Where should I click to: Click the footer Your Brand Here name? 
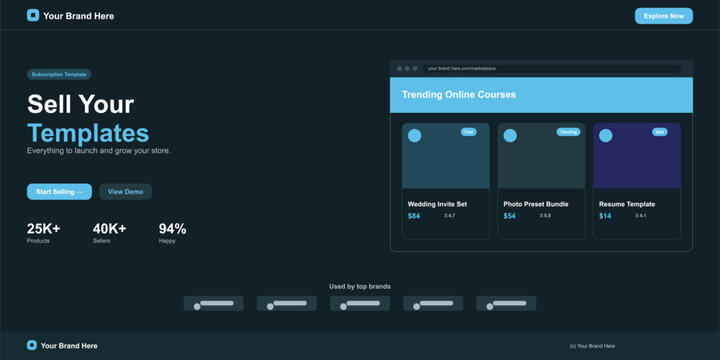[x=69, y=346]
